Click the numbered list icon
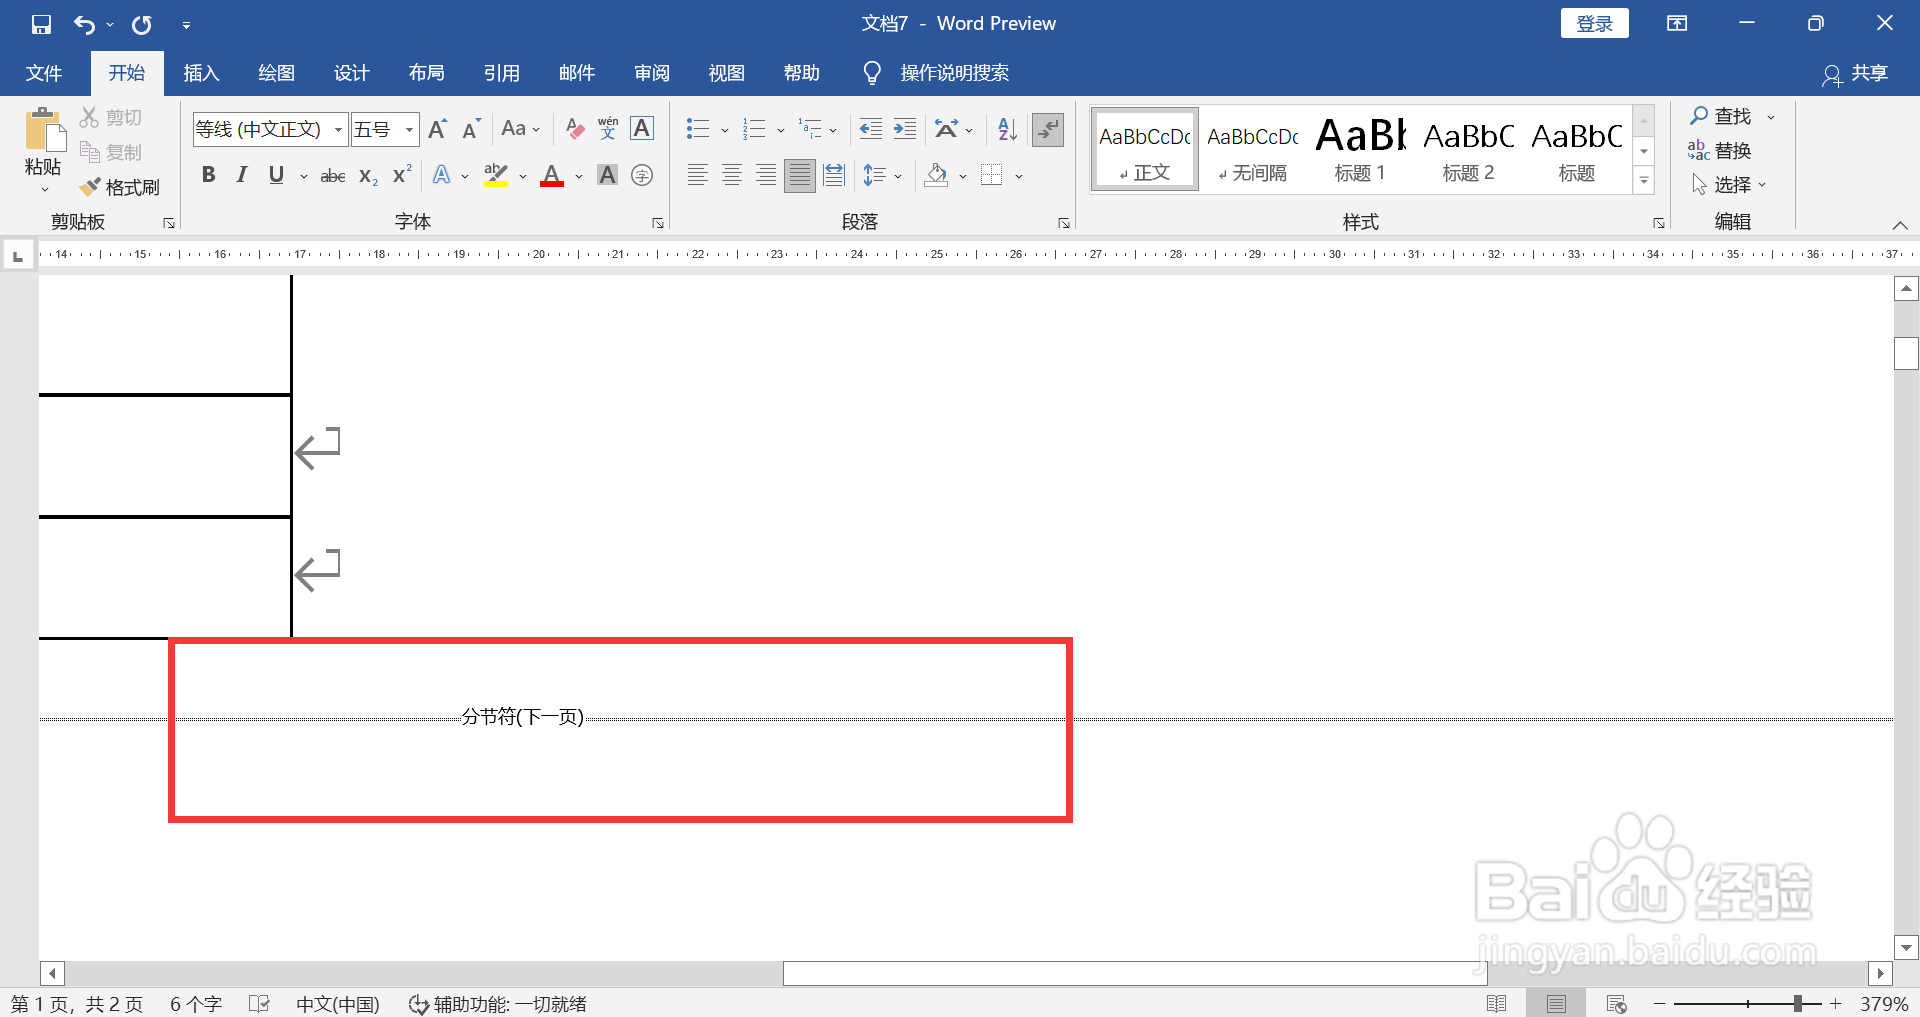 click(754, 129)
